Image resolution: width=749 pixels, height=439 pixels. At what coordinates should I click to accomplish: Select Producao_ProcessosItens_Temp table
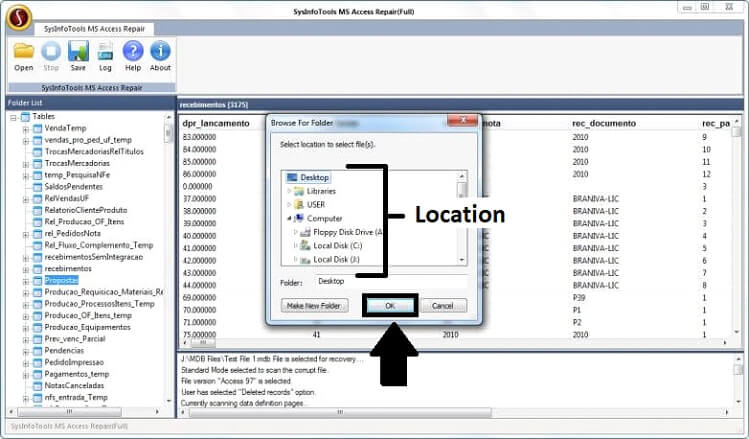(x=99, y=304)
